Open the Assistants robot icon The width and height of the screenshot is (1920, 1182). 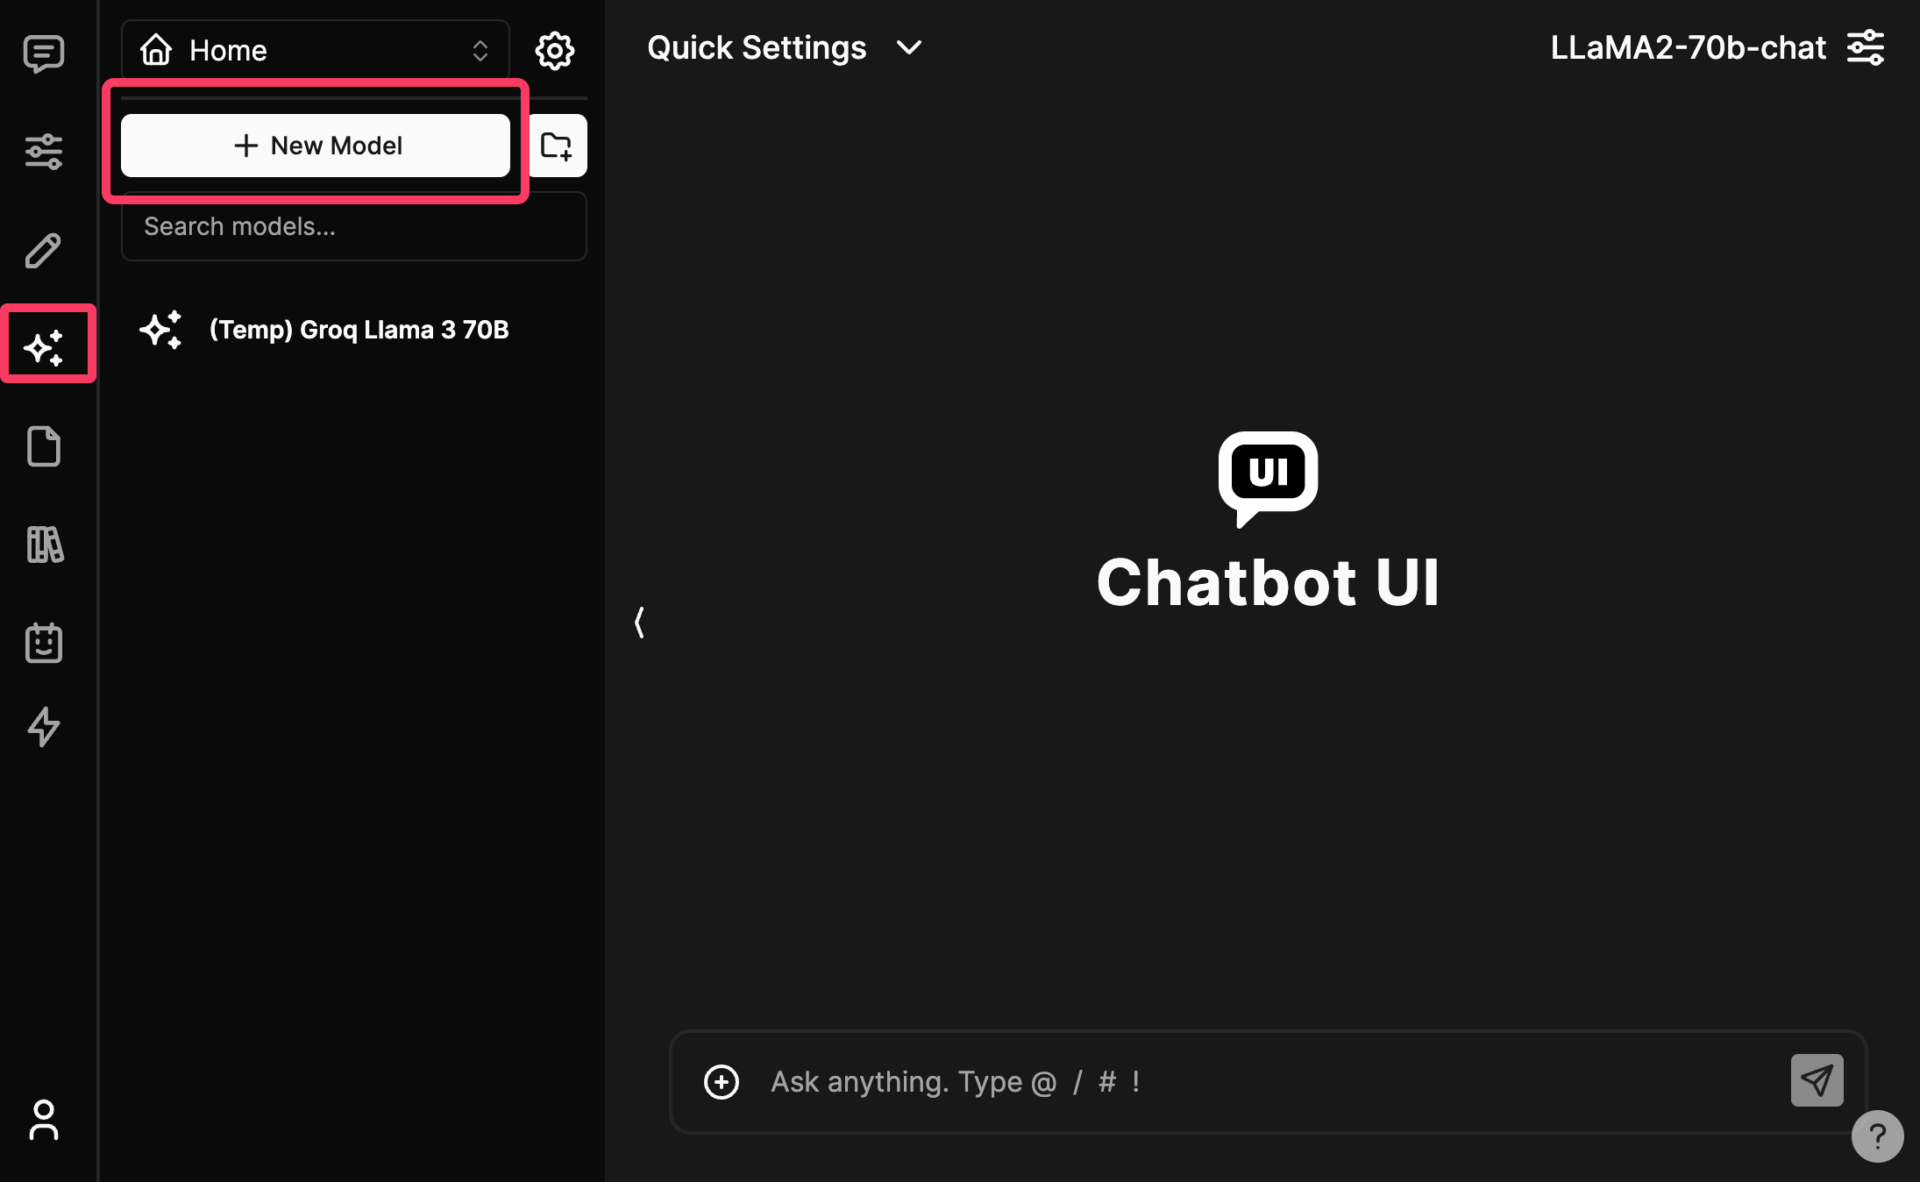[43, 642]
